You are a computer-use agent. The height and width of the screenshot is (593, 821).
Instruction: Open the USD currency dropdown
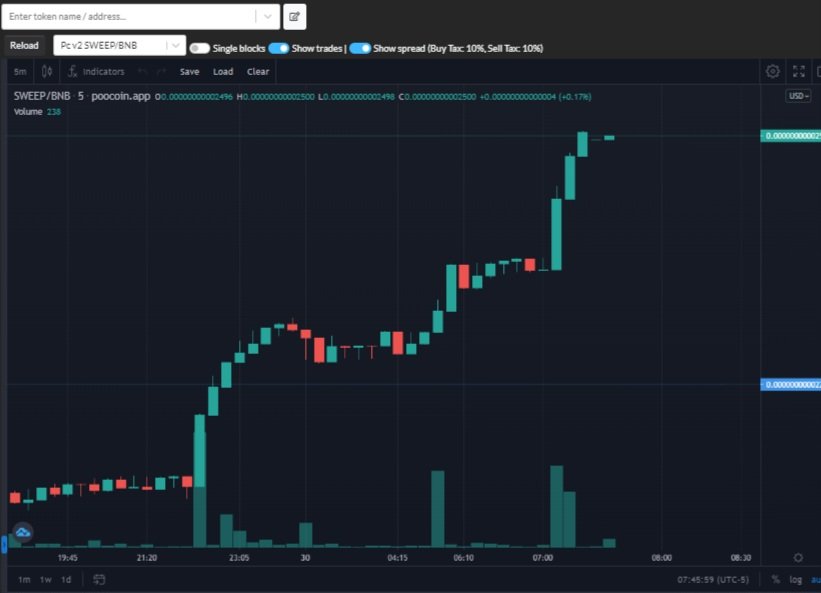click(x=798, y=96)
